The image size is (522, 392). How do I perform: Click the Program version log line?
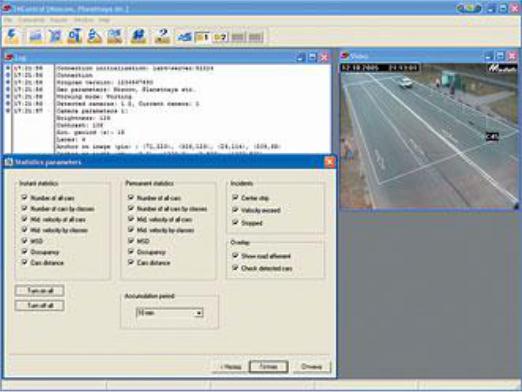click(105, 82)
